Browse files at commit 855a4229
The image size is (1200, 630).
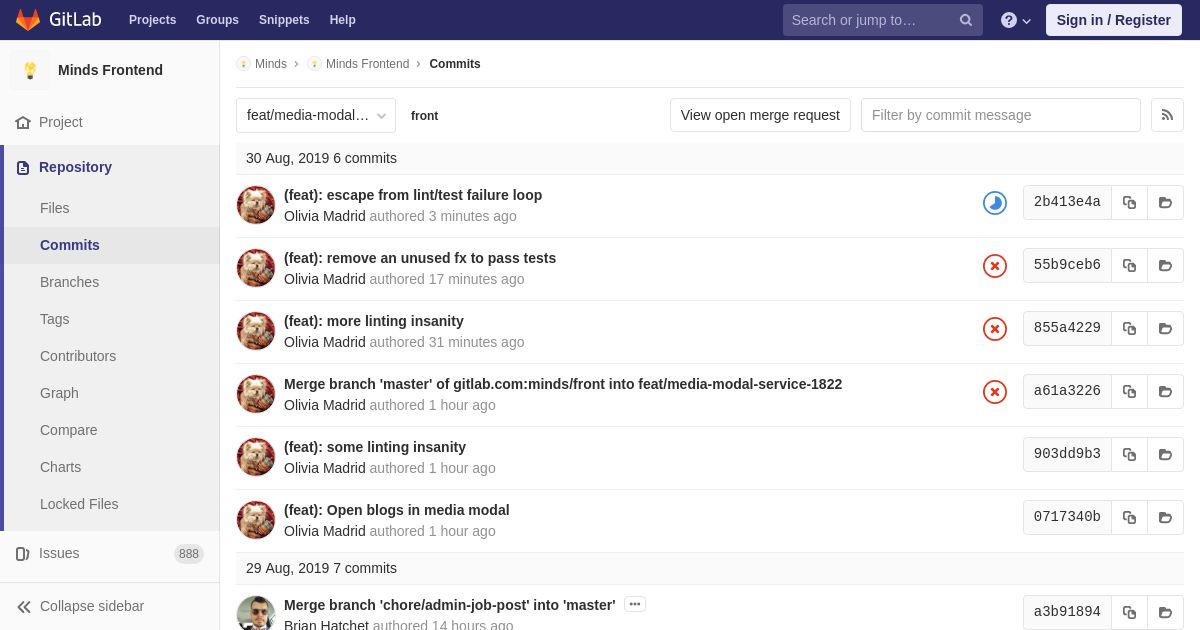(1165, 328)
